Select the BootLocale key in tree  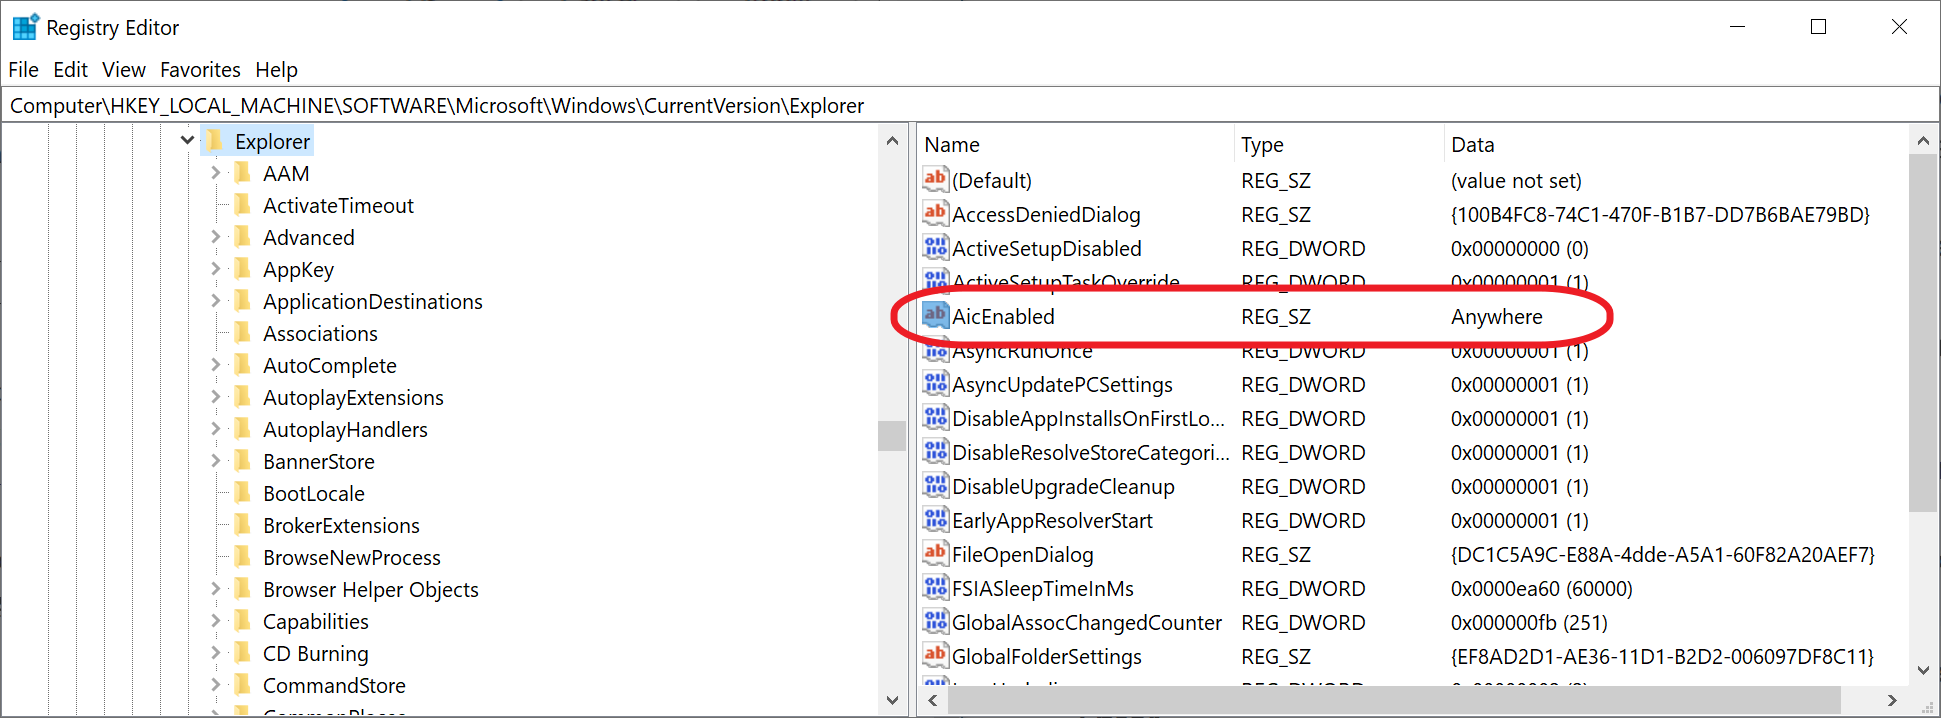[x=313, y=494]
